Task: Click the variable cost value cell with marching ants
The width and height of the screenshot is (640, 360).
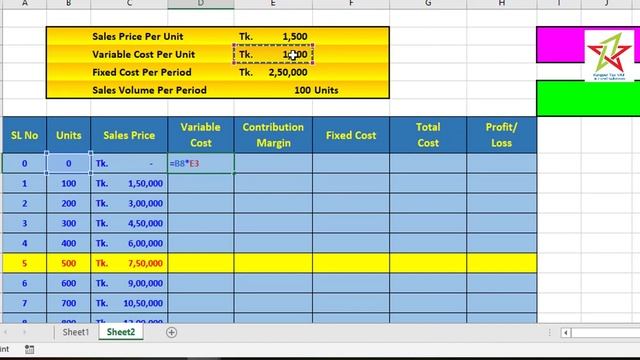Action: click(273, 54)
